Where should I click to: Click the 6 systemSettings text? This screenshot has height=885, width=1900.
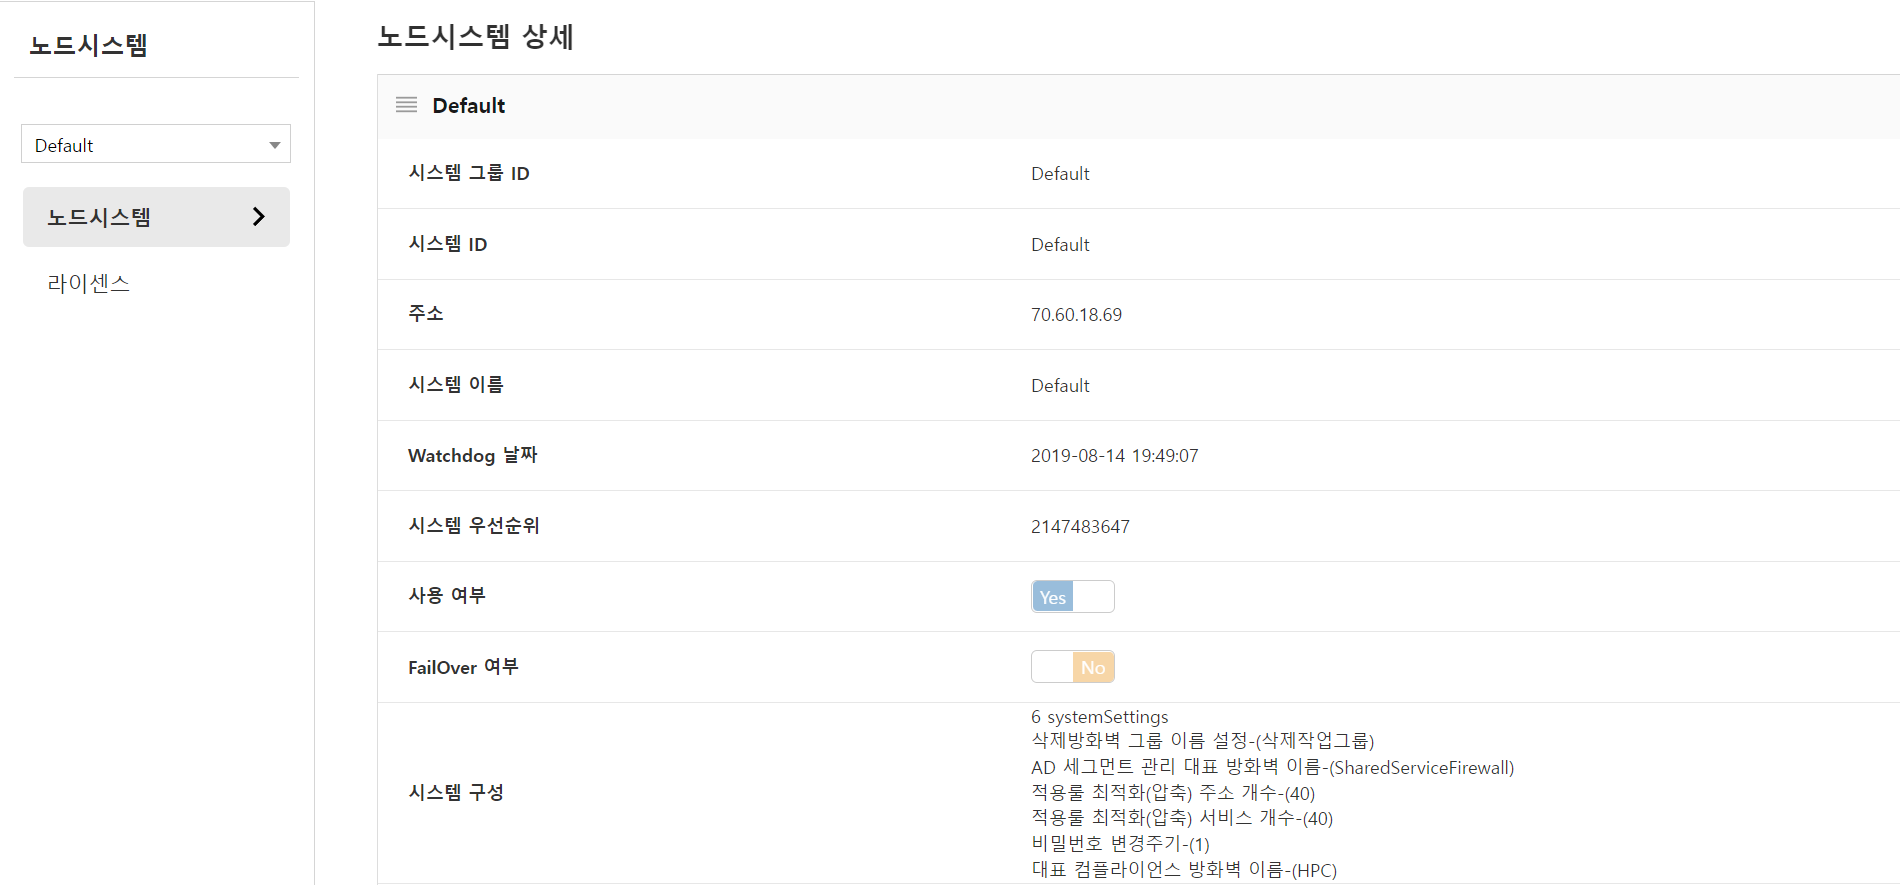click(1099, 717)
